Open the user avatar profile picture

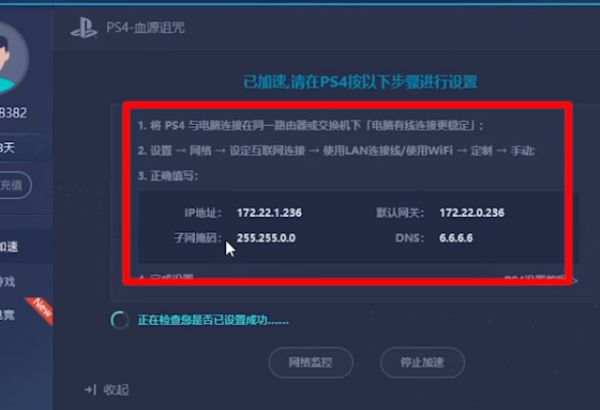point(11,57)
